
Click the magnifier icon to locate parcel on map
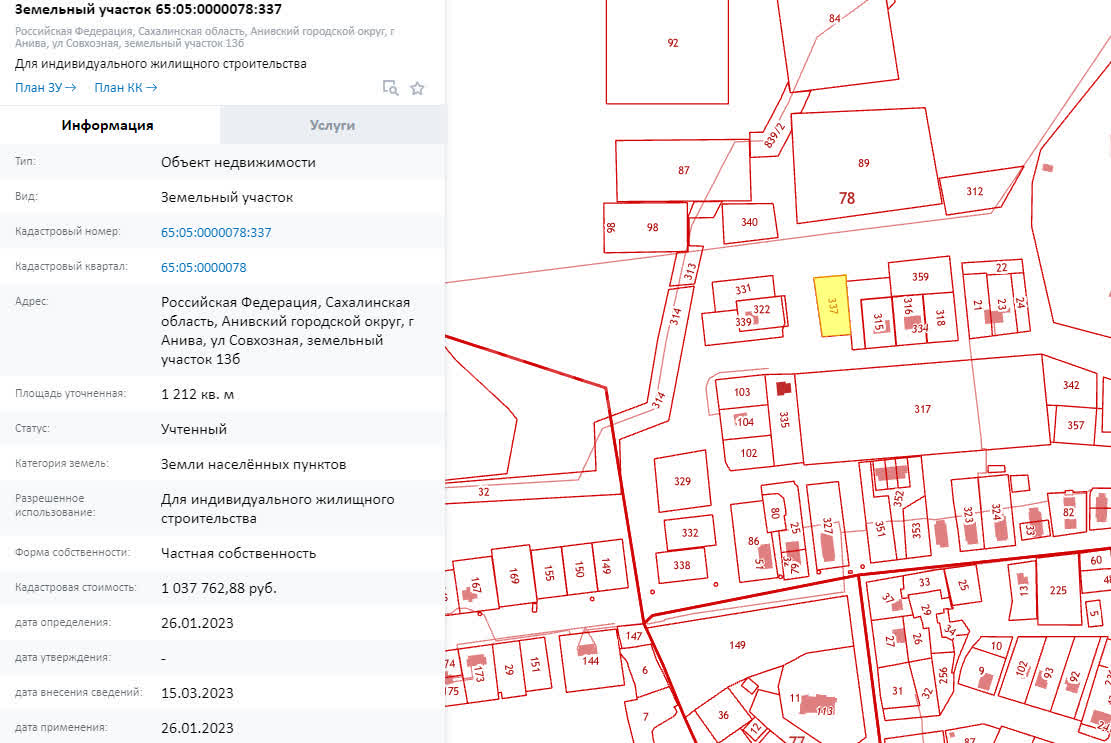point(392,88)
